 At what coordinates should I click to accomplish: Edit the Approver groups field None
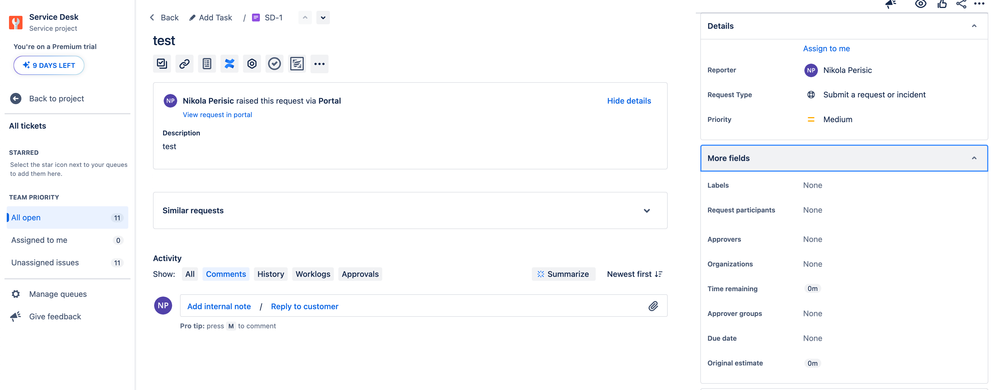pyautogui.click(x=812, y=314)
